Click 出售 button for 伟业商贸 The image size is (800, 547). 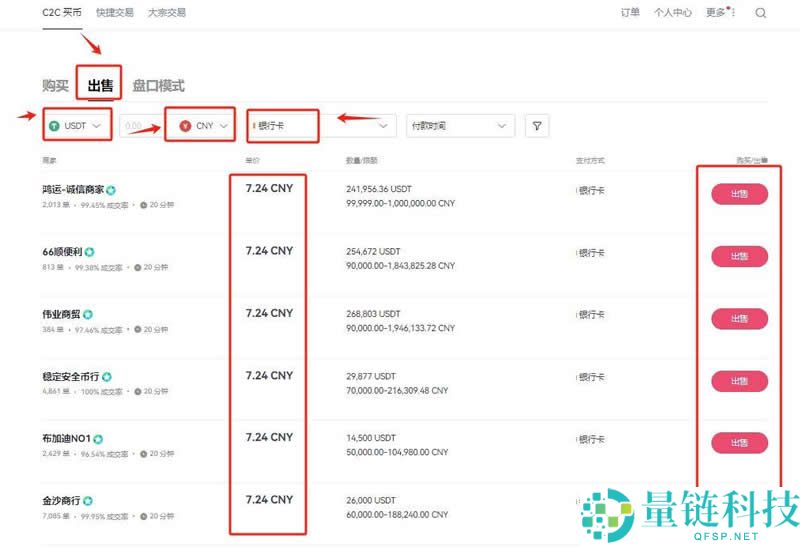point(739,318)
